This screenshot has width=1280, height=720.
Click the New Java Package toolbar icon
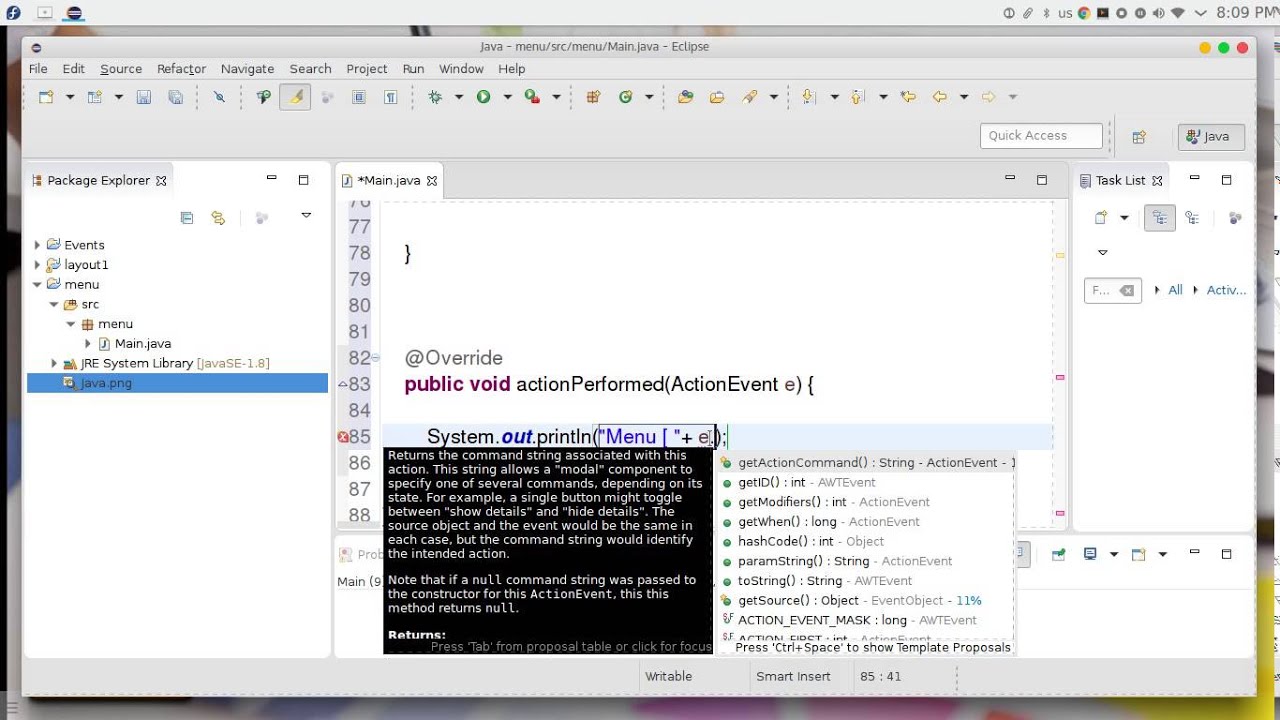point(593,97)
